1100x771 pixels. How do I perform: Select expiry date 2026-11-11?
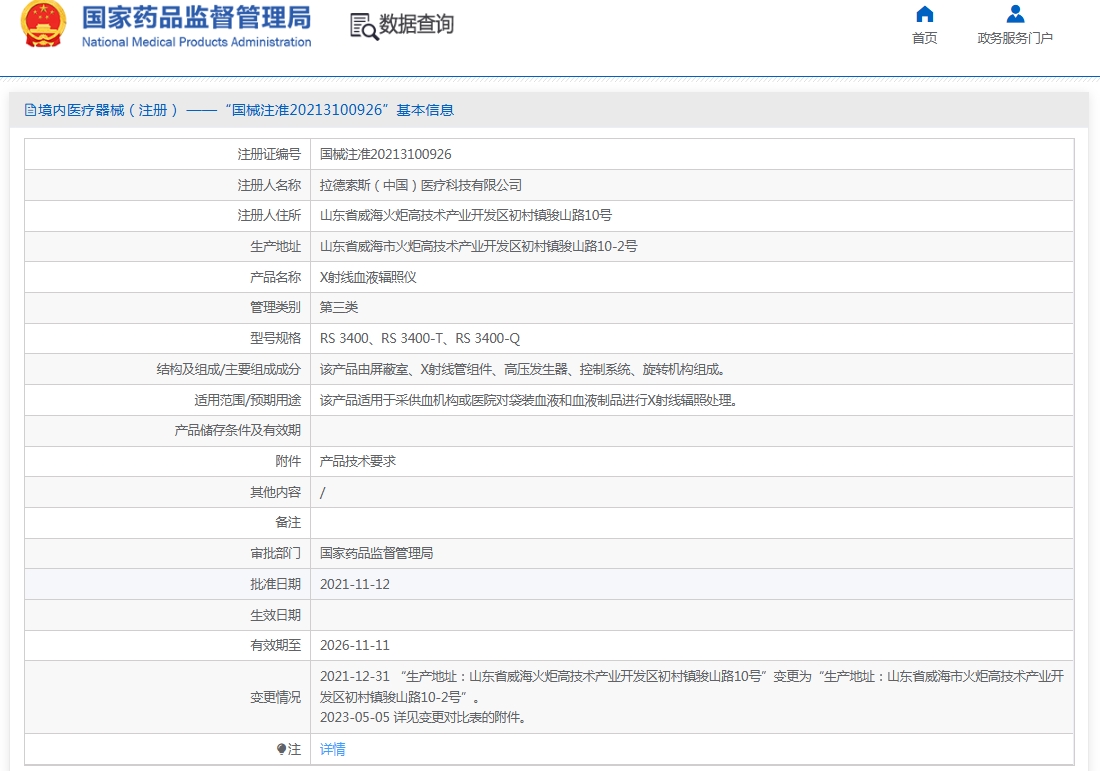[x=355, y=645]
